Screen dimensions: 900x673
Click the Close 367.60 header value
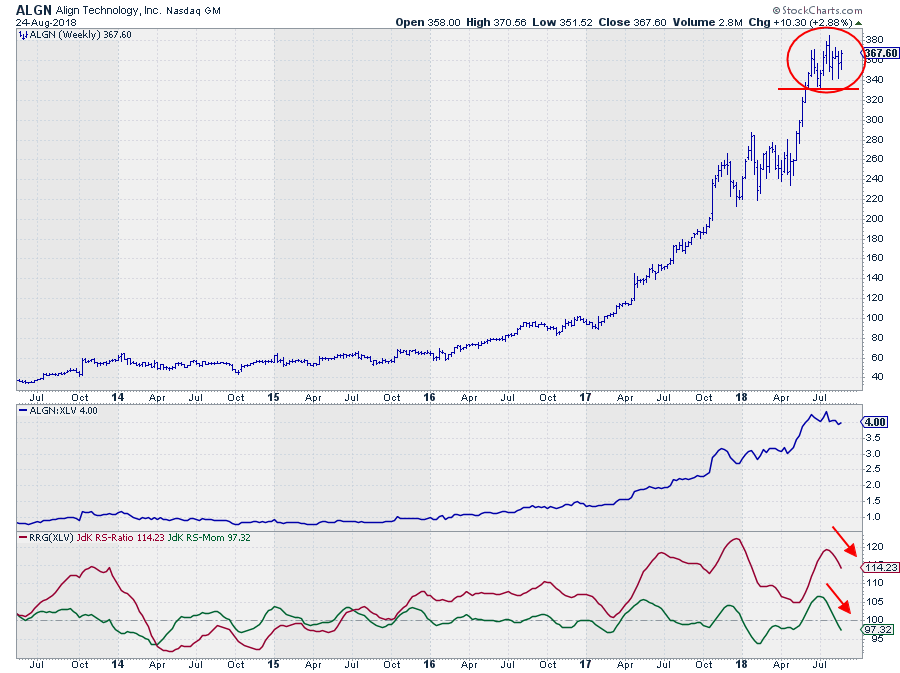[633, 22]
